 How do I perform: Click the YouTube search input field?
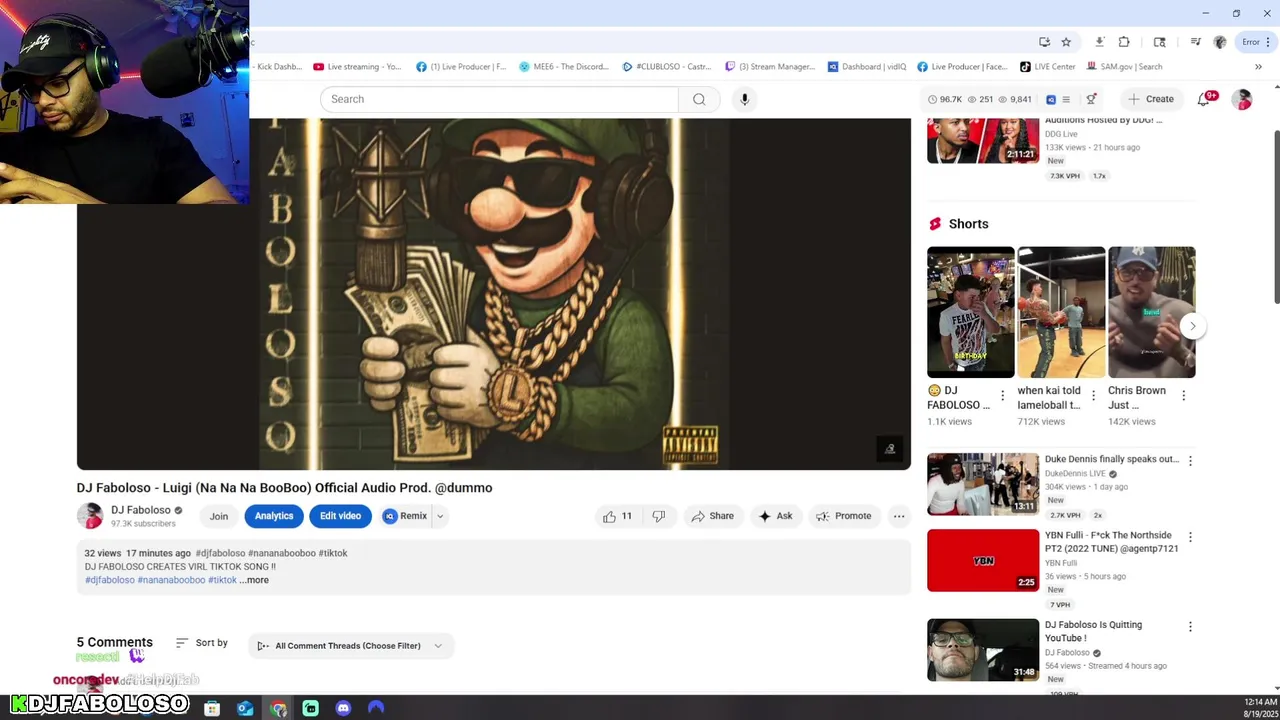[499, 99]
